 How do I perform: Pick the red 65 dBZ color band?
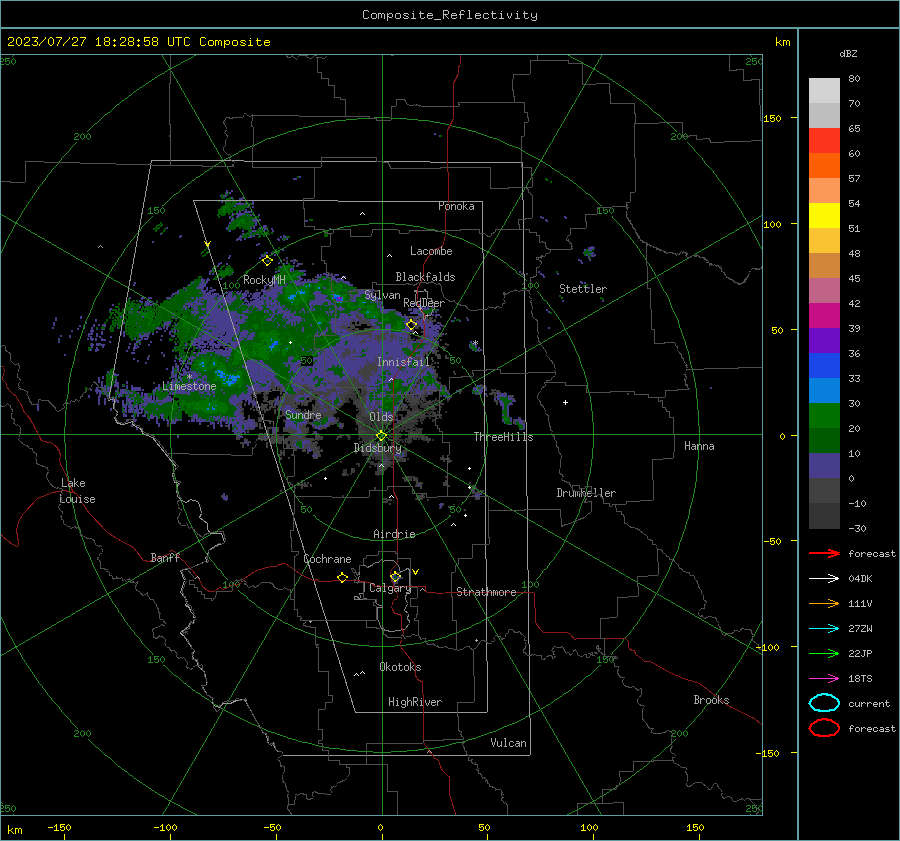(824, 140)
